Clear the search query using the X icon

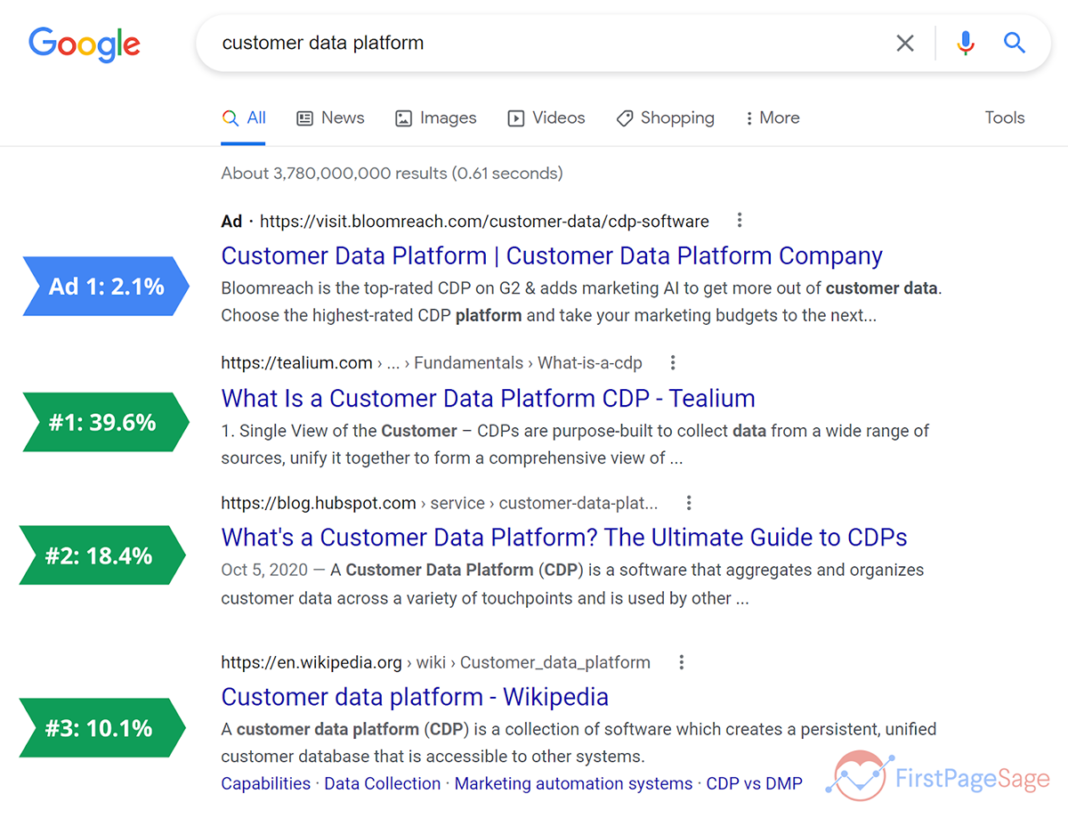tap(905, 43)
